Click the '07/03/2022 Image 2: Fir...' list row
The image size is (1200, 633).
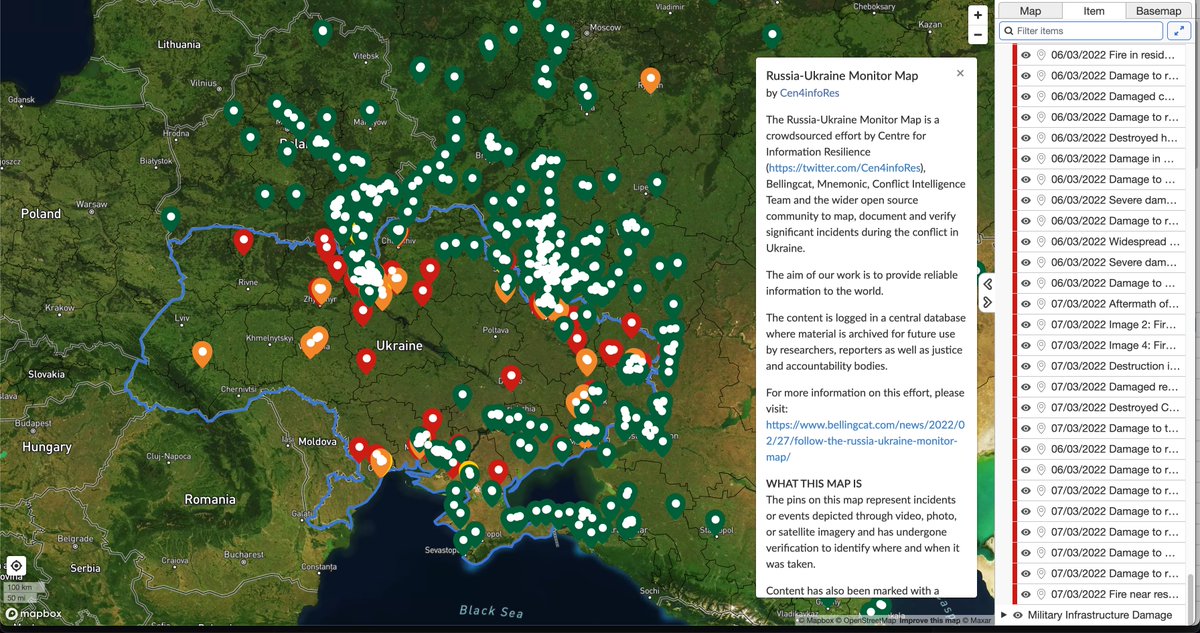[1102, 324]
